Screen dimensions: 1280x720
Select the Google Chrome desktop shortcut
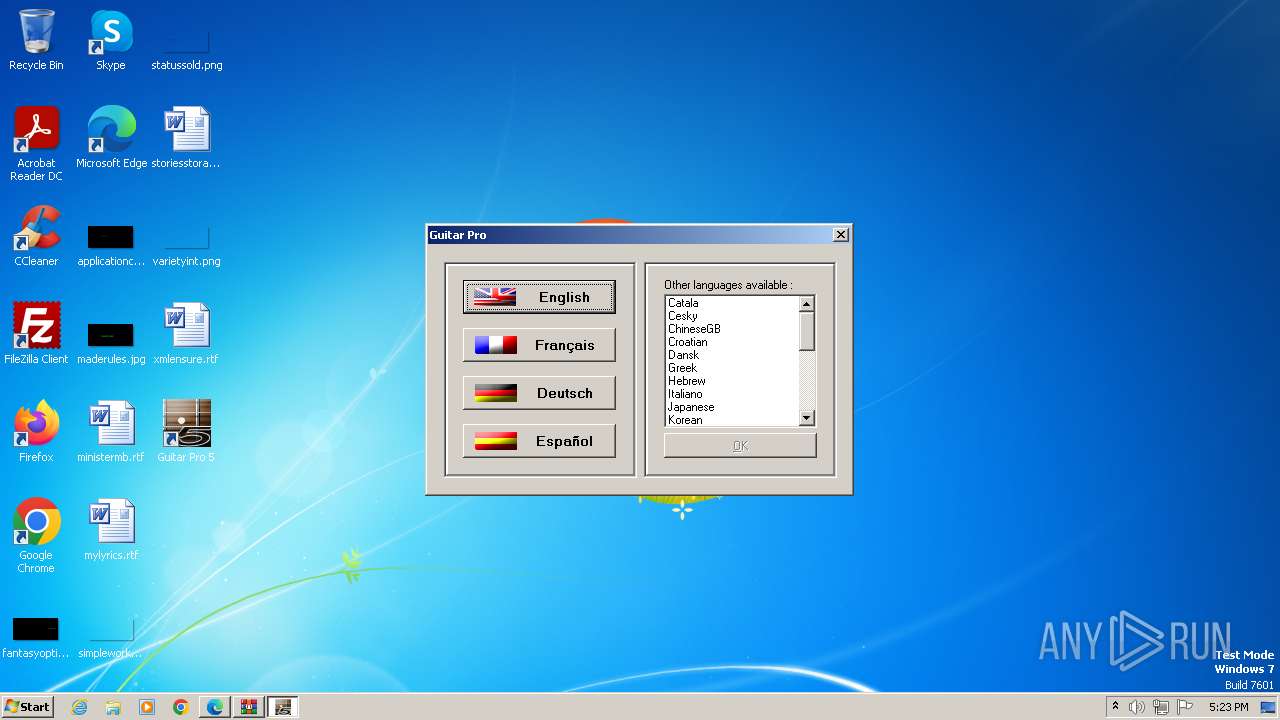pyautogui.click(x=36, y=536)
